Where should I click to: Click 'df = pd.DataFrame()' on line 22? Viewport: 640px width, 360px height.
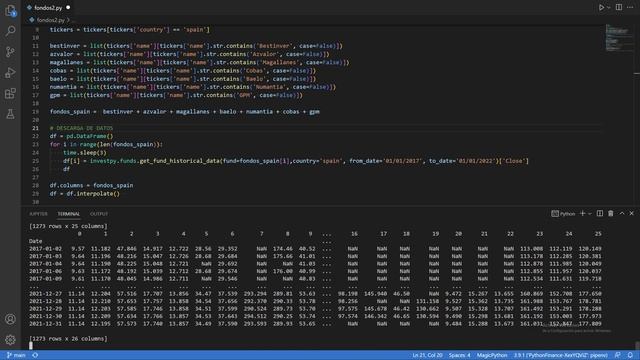[x=81, y=136]
